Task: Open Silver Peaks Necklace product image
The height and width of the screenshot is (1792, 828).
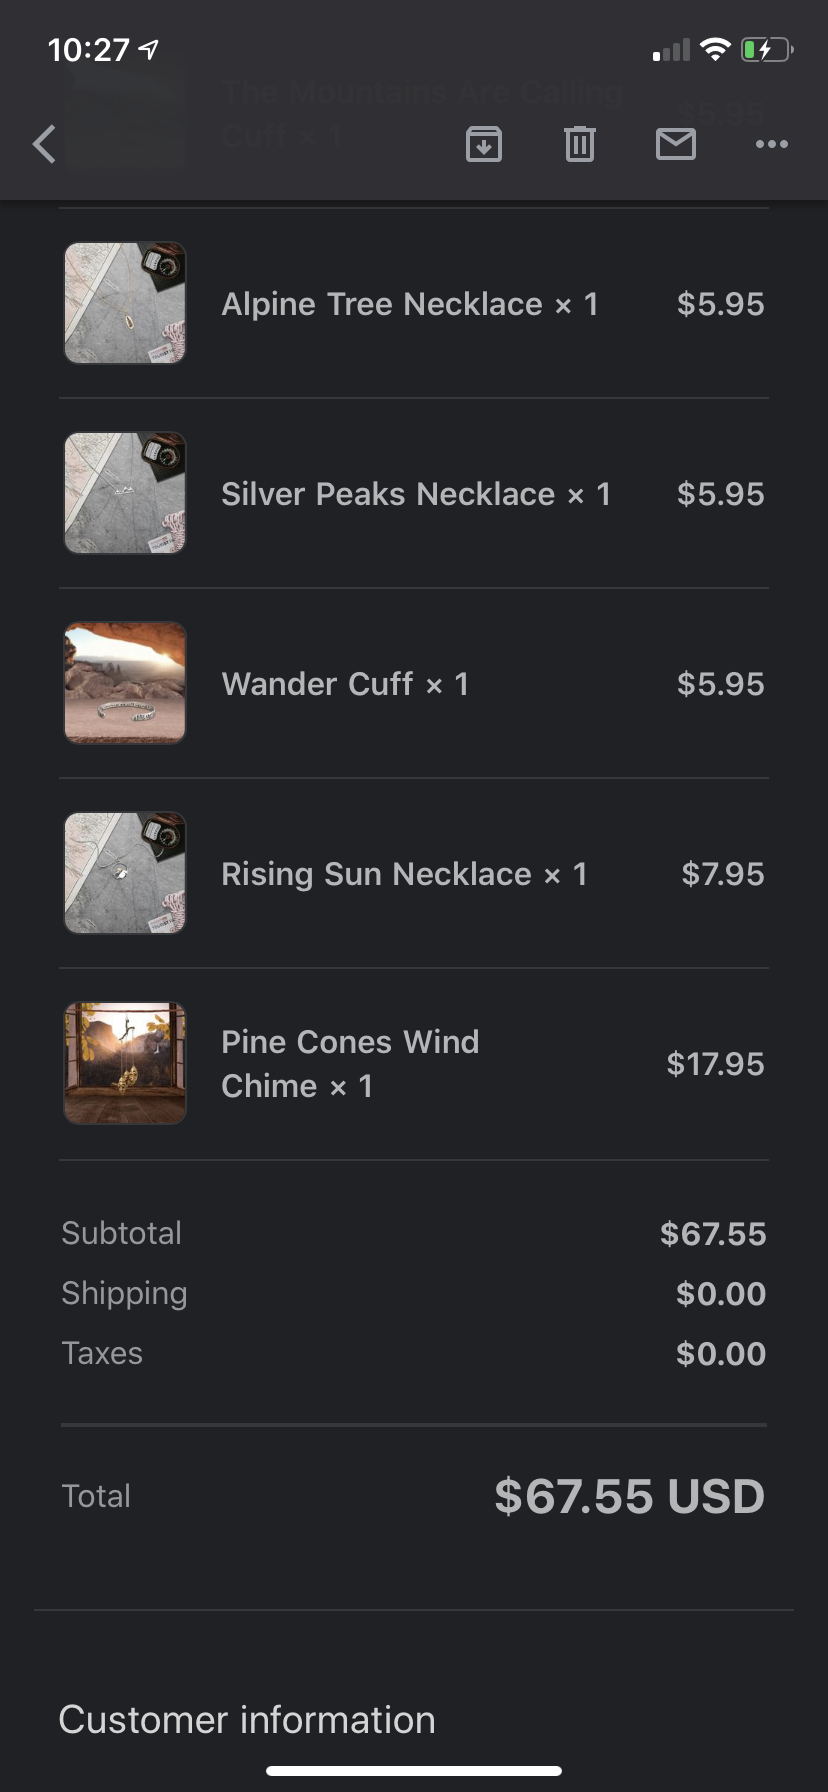Action: pos(125,493)
